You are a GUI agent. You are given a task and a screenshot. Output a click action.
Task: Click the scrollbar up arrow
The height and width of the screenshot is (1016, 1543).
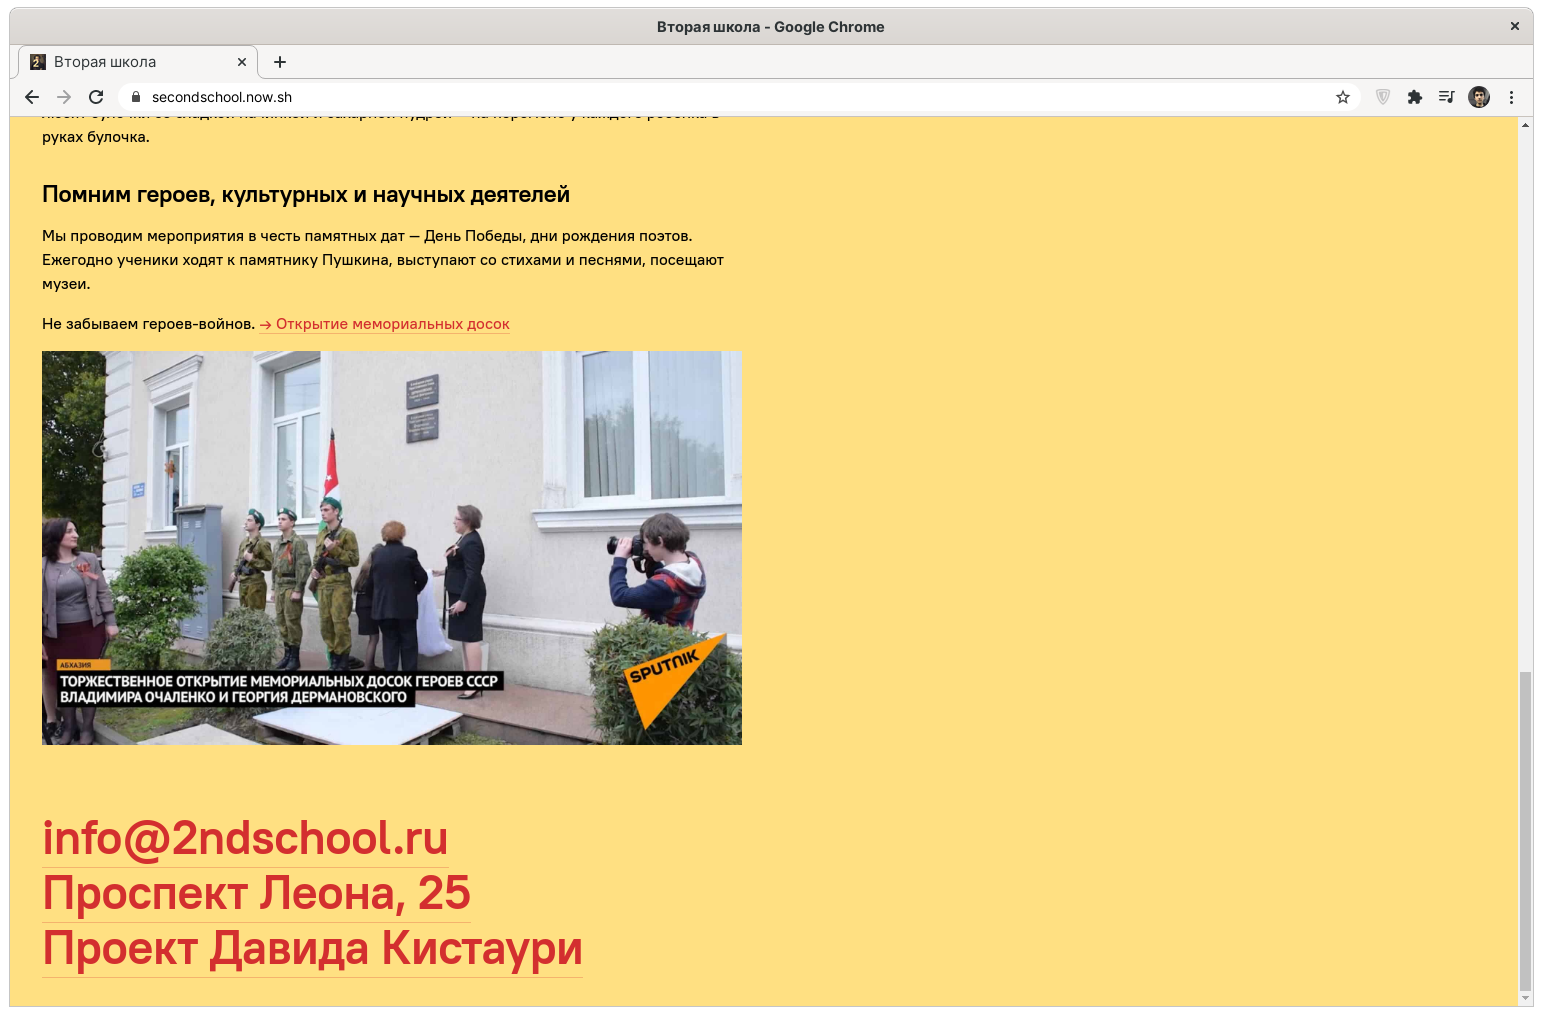tap(1525, 125)
